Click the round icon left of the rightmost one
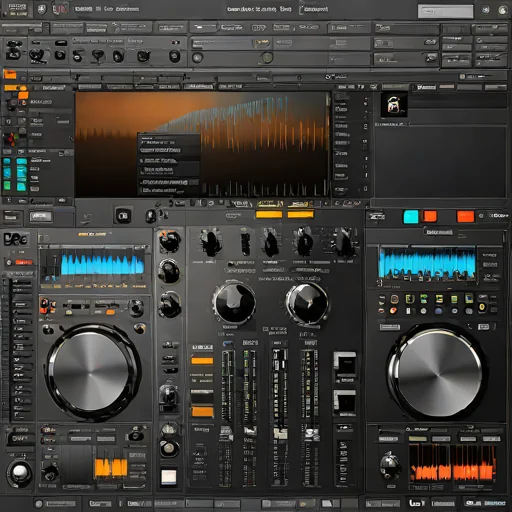Screen dimensions: 512x512 485,10
